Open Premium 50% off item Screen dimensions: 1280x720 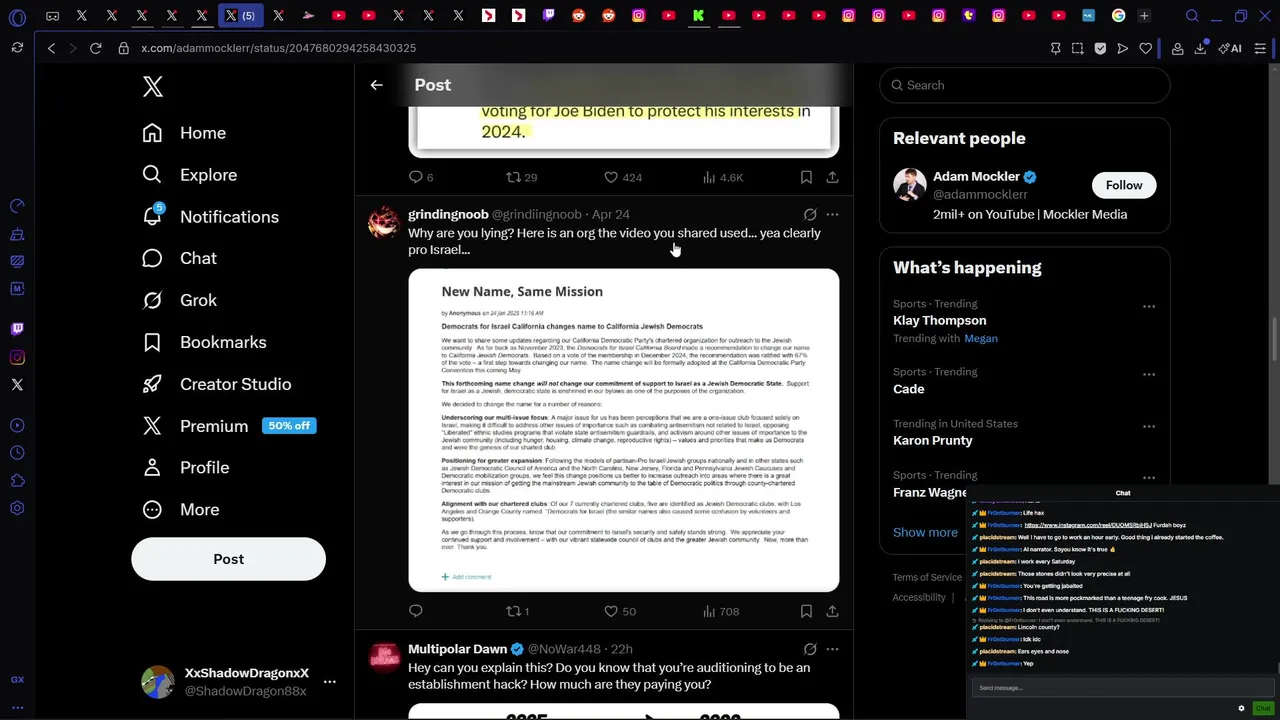[x=228, y=426]
